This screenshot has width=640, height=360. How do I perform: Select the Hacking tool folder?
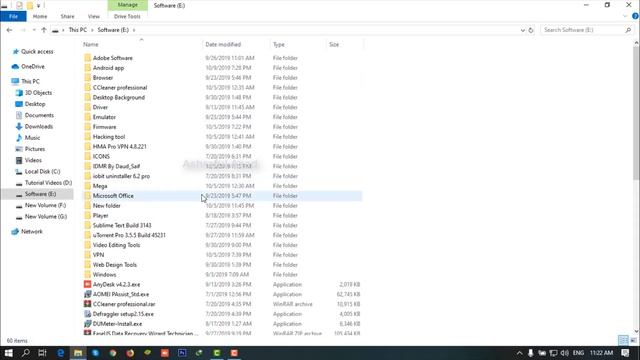(109, 137)
